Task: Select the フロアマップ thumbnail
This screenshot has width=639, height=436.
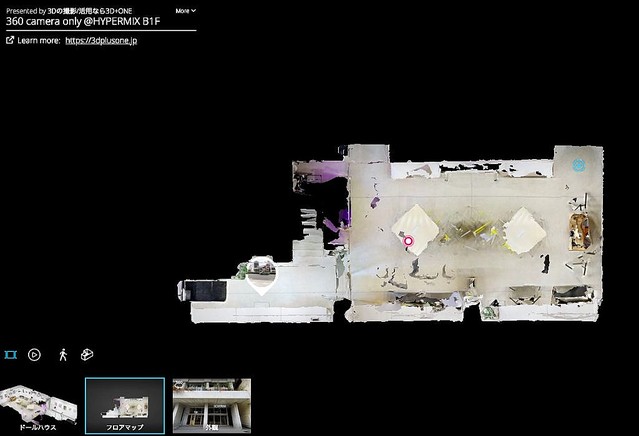Action: [x=124, y=404]
